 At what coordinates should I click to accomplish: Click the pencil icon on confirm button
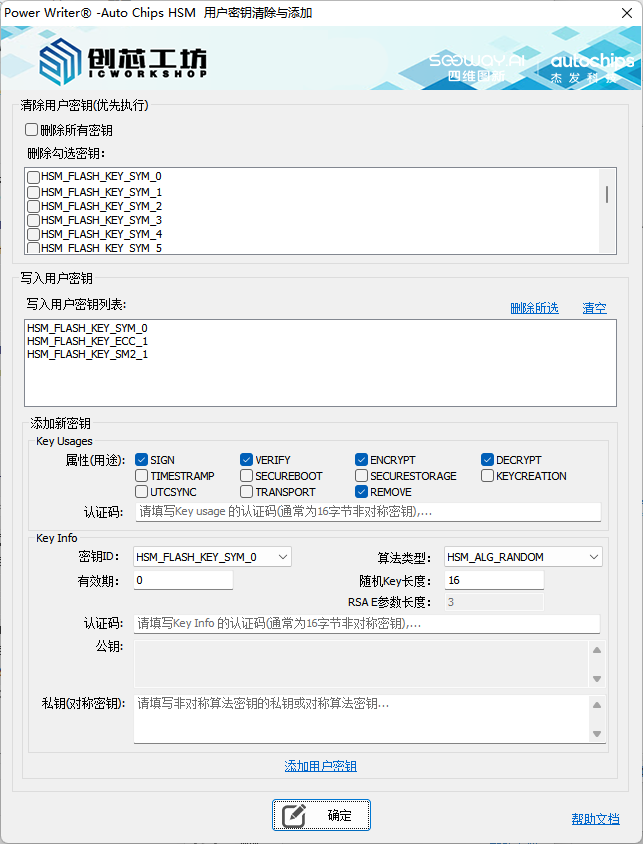coord(294,815)
